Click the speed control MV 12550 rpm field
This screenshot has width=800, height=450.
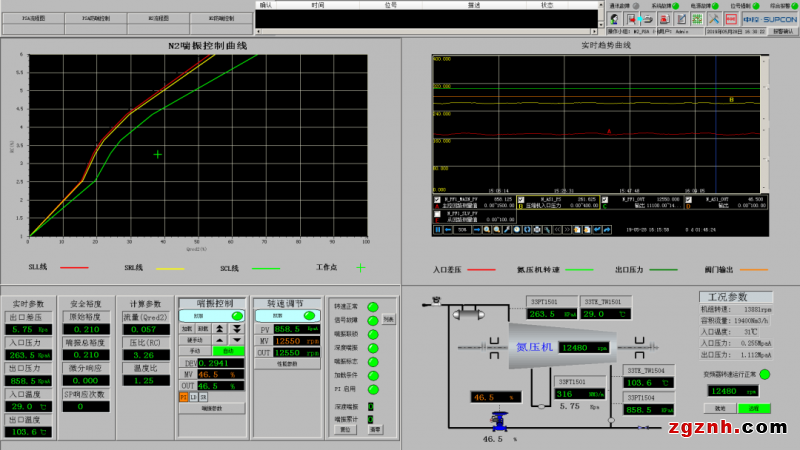pos(296,341)
